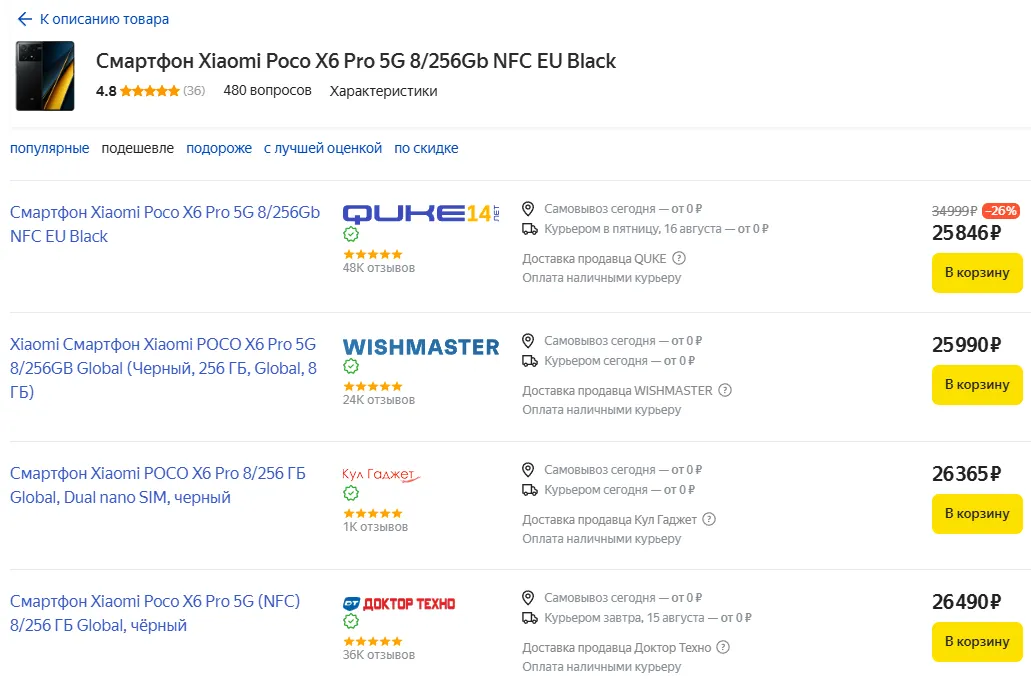Sort offers by подороже
This screenshot has height=679, width=1031.
[x=219, y=148]
